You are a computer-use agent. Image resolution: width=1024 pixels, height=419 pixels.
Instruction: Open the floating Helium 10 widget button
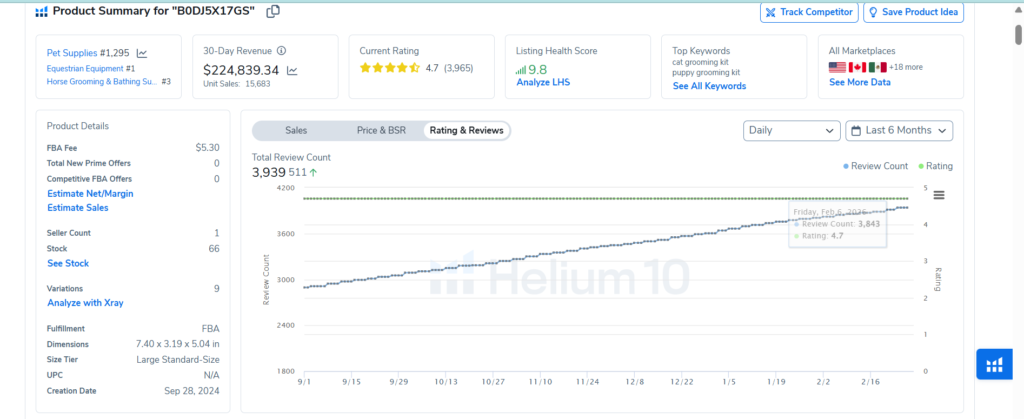(x=994, y=365)
